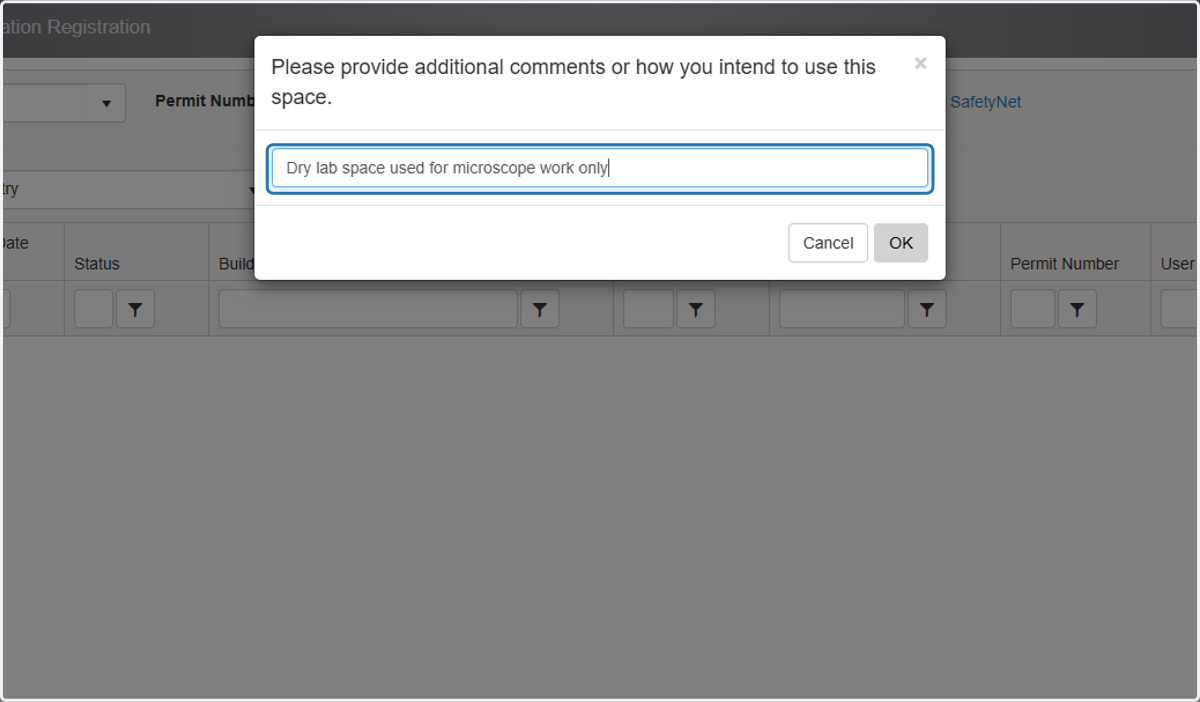Click the Building column filter icon
The height and width of the screenshot is (702, 1200).
pos(540,310)
